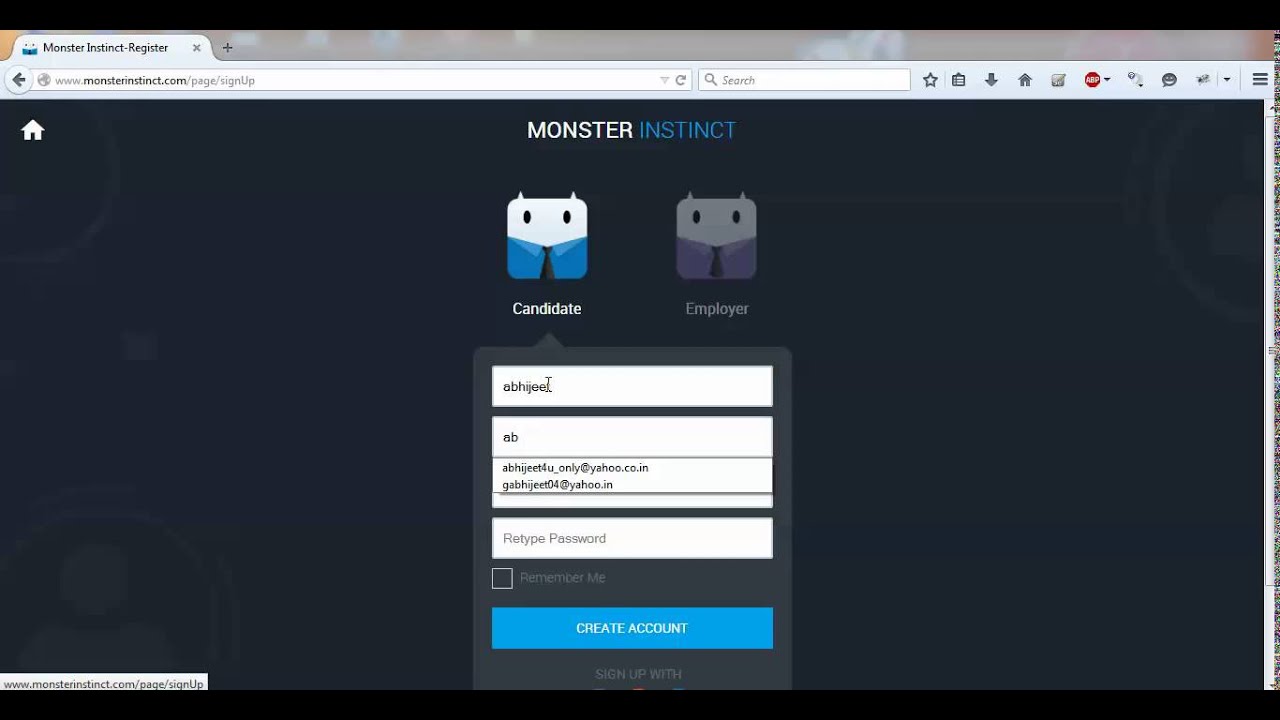Screen dimensions: 1280x720
Task: Click the Remember Me label text
Action: 562,578
